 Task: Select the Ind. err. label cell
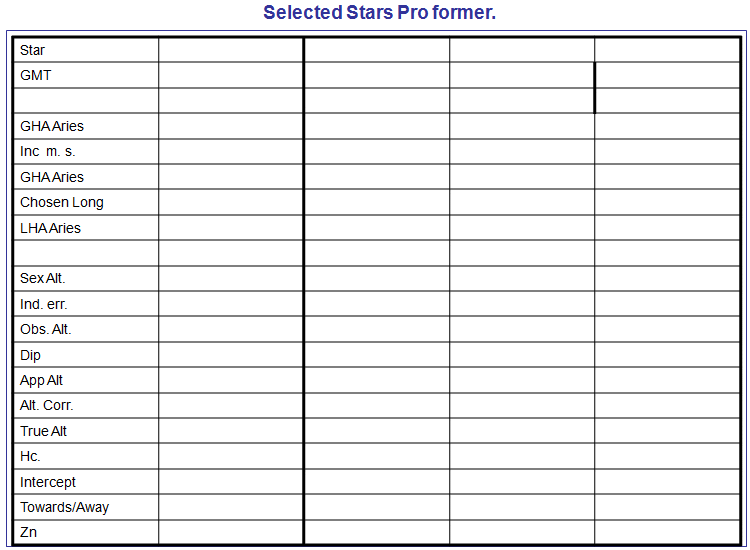(86, 304)
